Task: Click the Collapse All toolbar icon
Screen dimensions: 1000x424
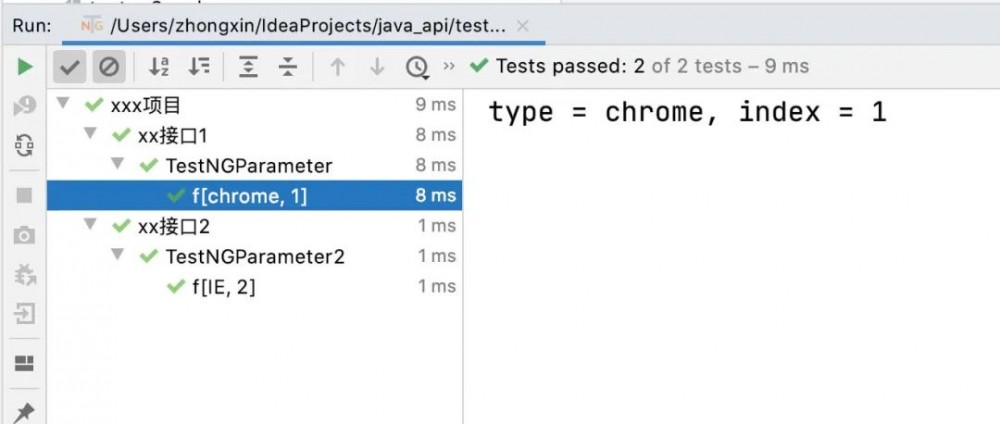Action: point(288,67)
